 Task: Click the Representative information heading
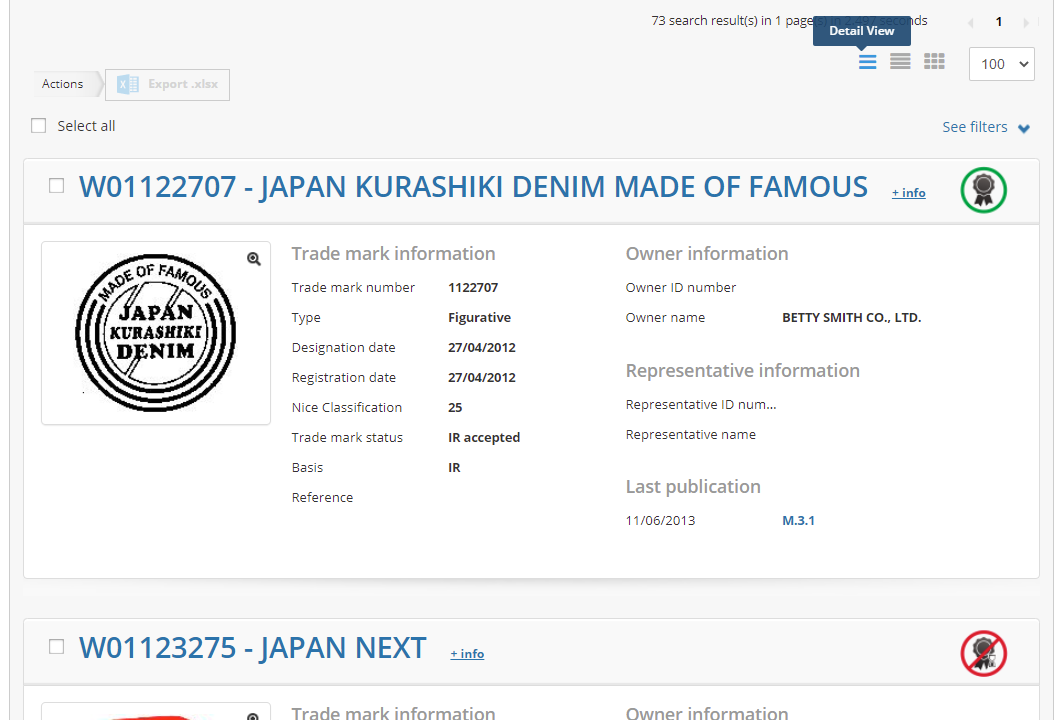coord(742,371)
